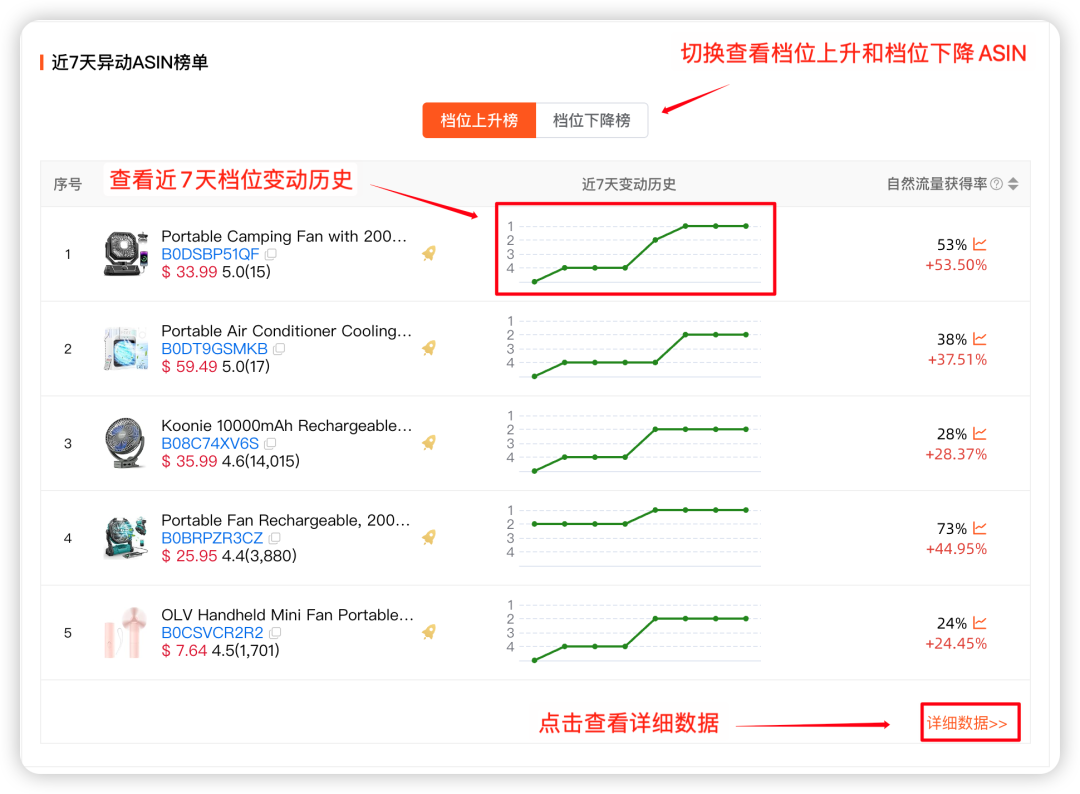Click the orange trend icon next to 38%
This screenshot has width=1080, height=794.
pos(977,338)
